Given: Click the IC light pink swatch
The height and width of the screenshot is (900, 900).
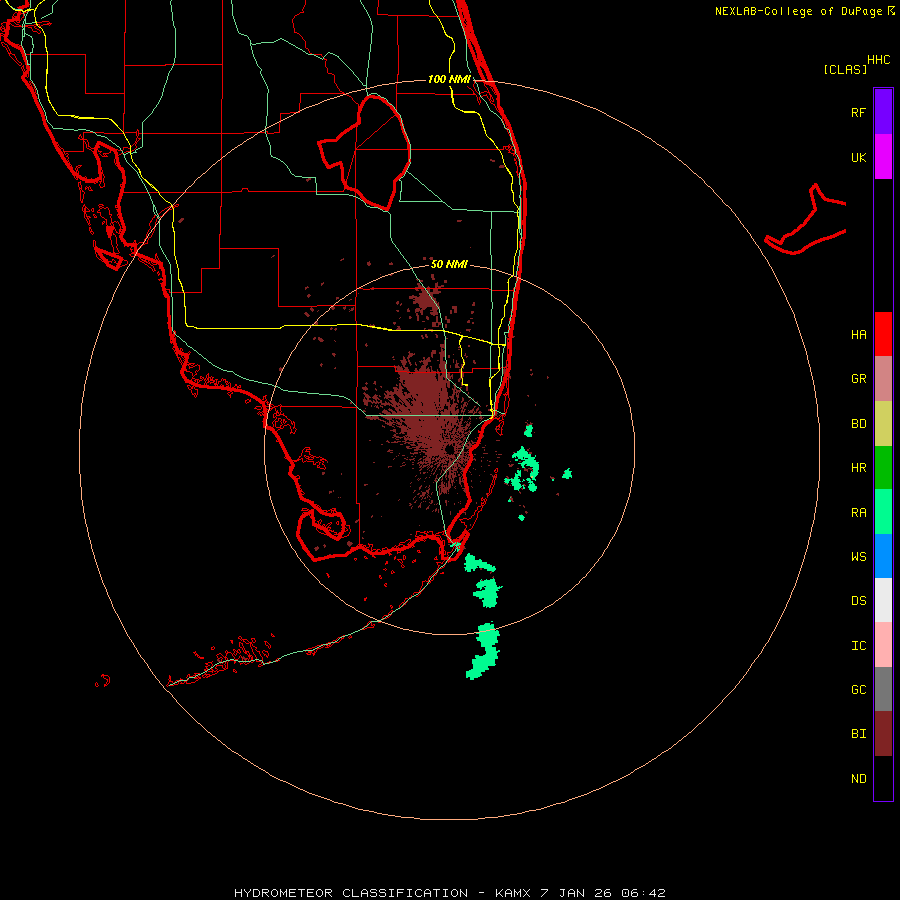Looking at the screenshot, I should 883,645.
